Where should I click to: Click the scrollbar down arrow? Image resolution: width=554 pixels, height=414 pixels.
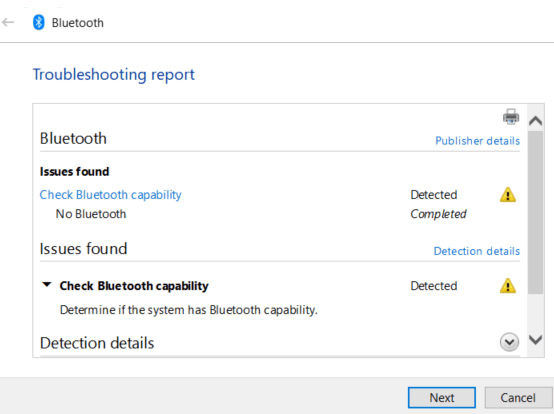click(x=536, y=340)
